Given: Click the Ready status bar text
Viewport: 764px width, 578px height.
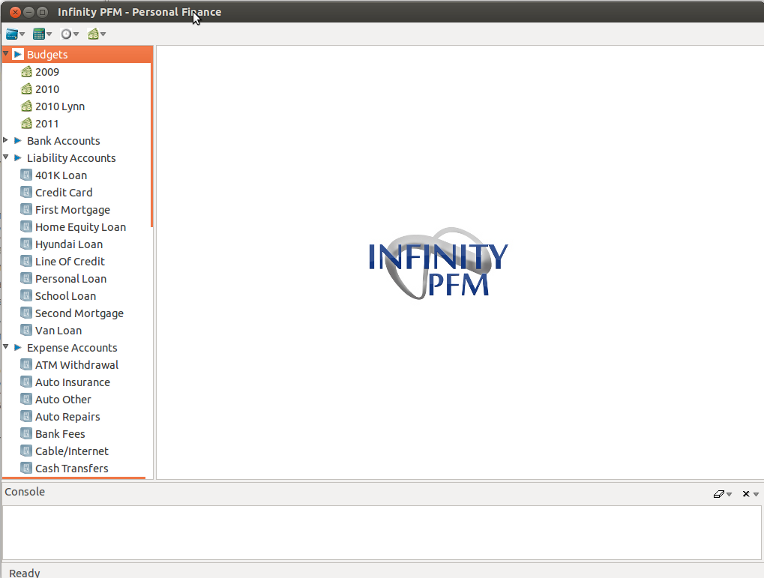Looking at the screenshot, I should (24, 573).
